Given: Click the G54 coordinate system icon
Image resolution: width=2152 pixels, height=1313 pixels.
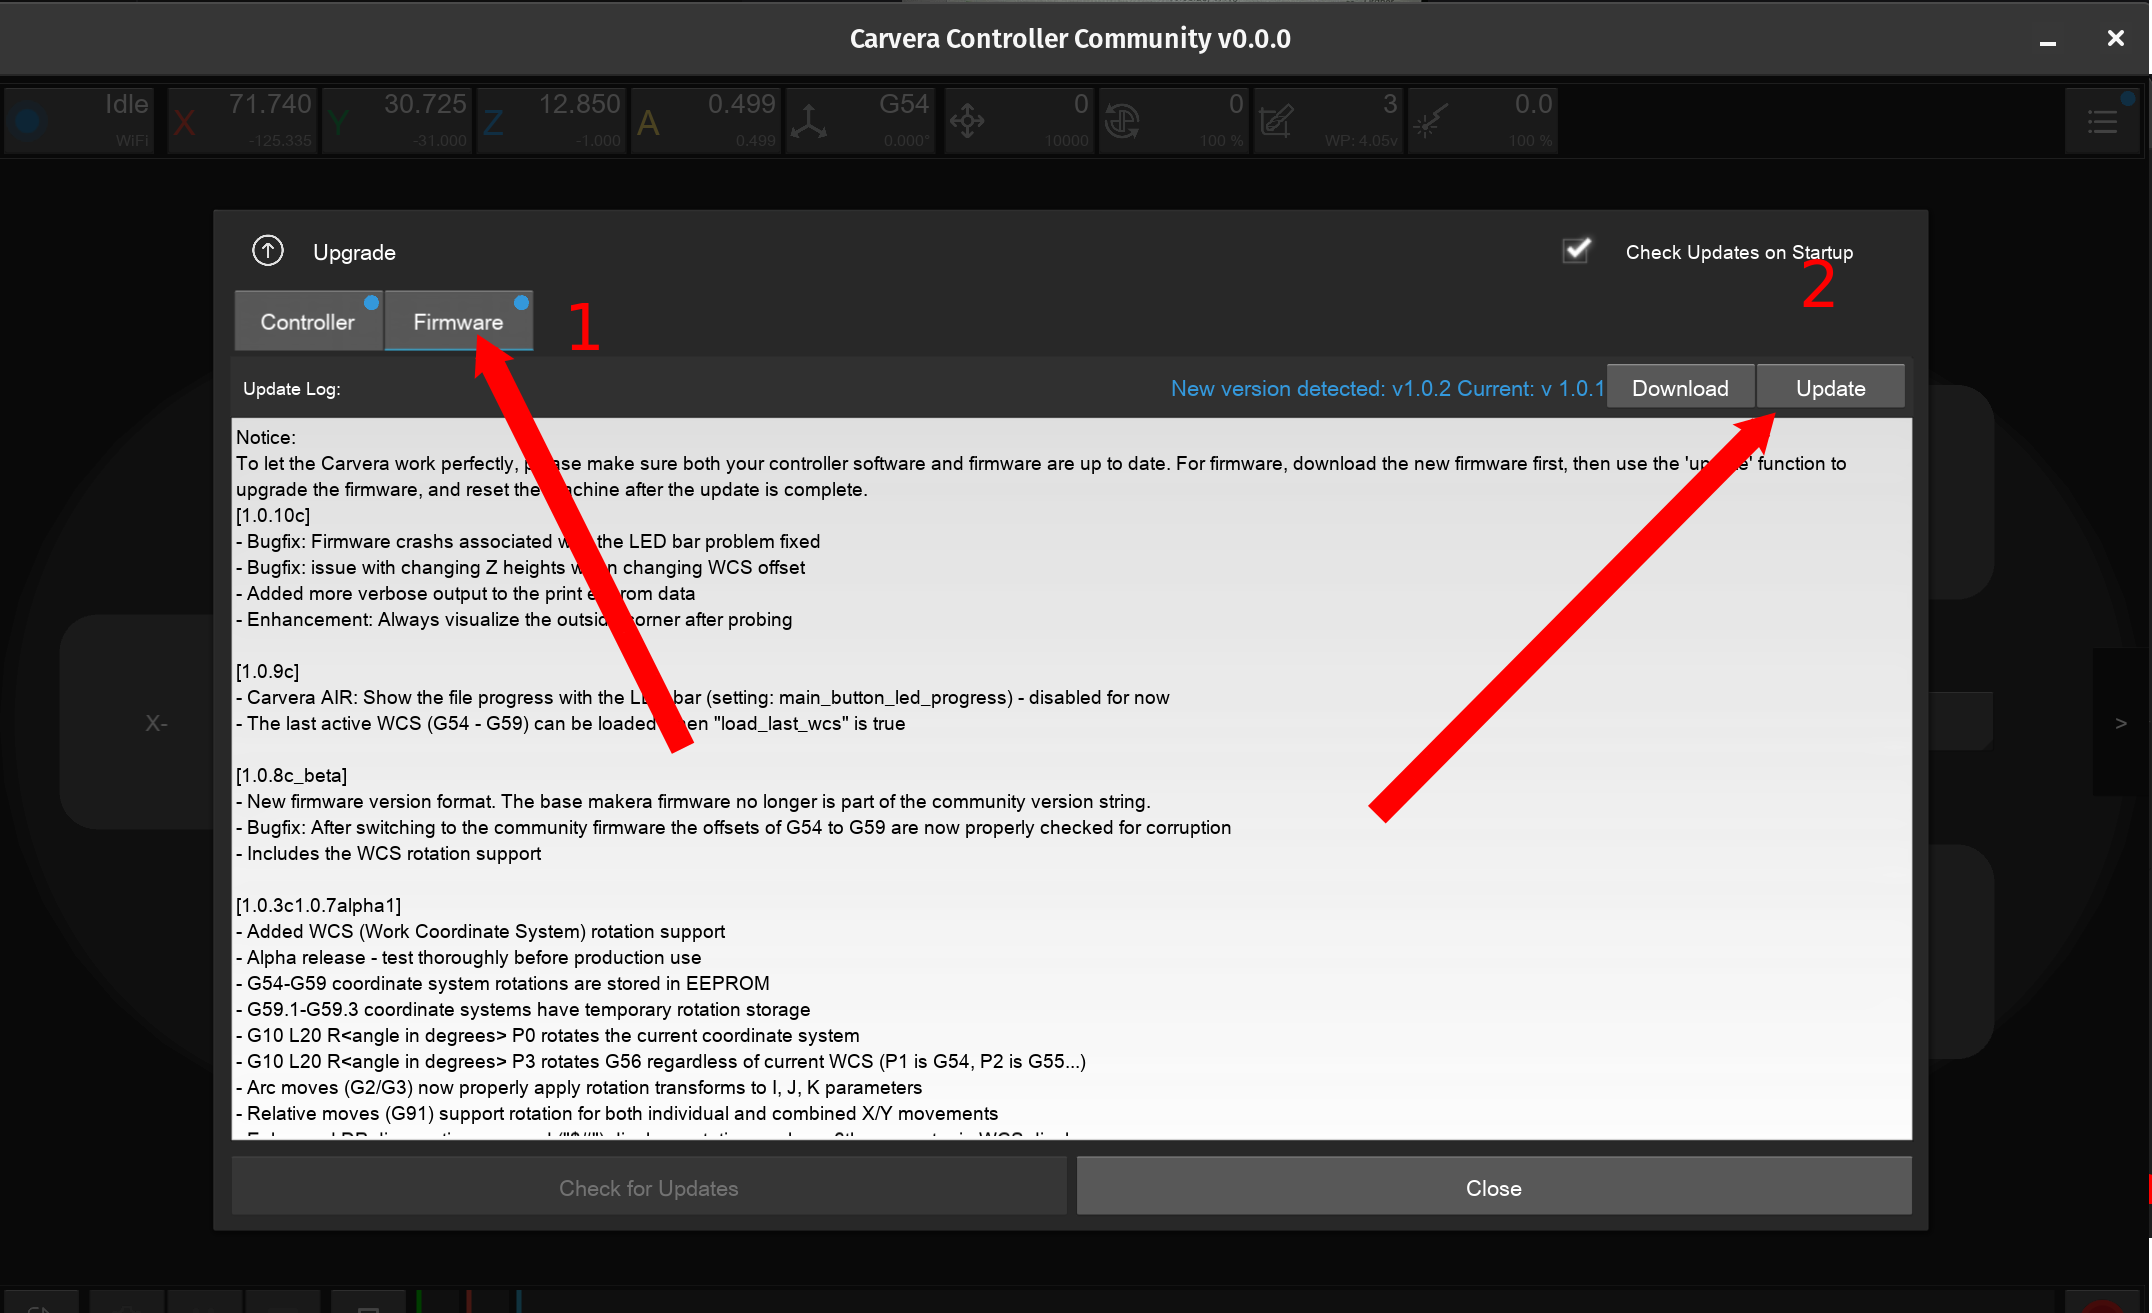Looking at the screenshot, I should [x=808, y=122].
